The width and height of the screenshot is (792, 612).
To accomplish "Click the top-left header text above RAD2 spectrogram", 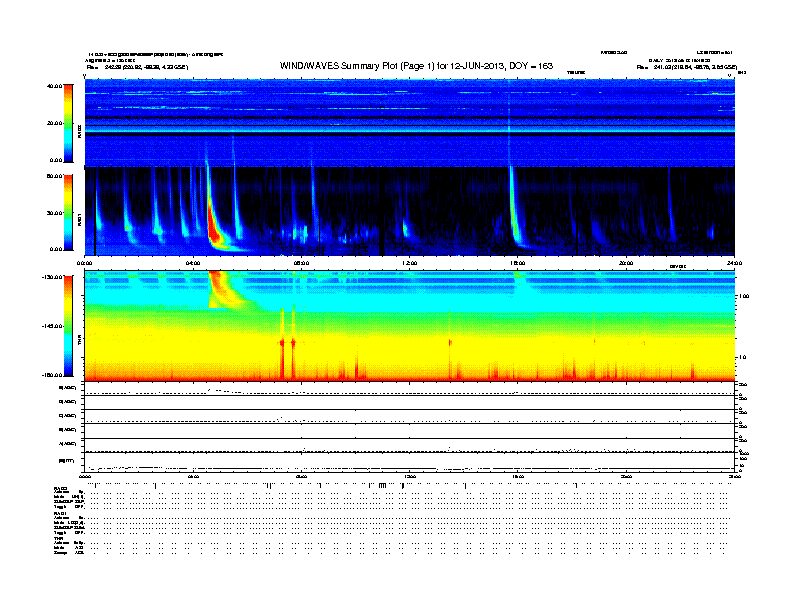I will tap(154, 60).
